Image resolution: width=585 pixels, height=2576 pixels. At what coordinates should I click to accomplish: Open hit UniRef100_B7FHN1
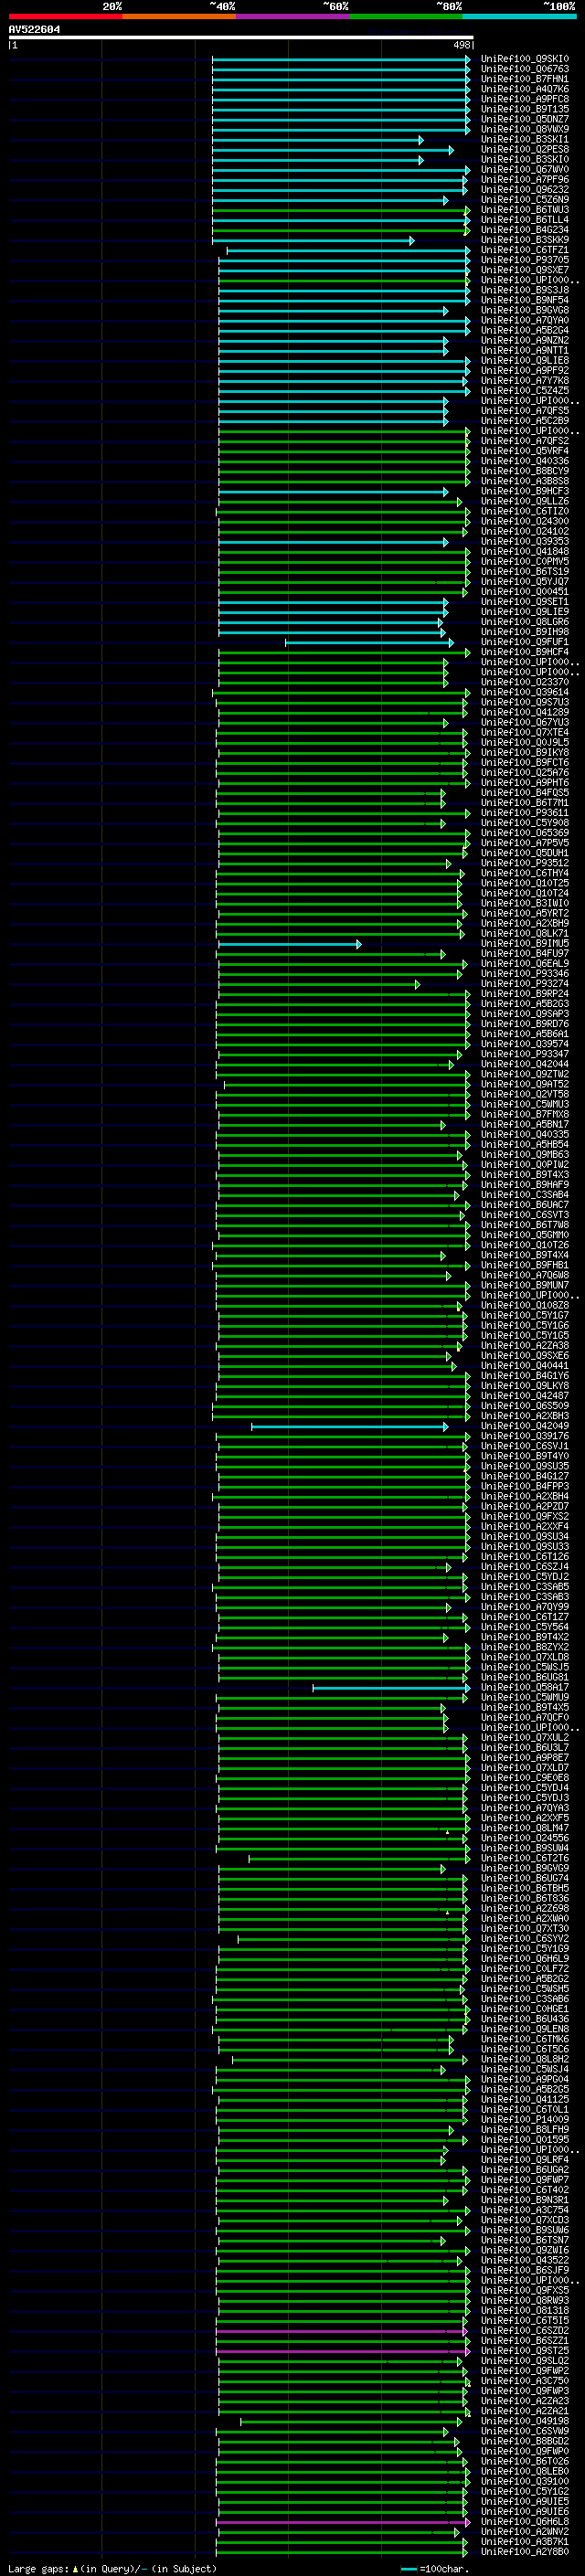click(x=525, y=79)
